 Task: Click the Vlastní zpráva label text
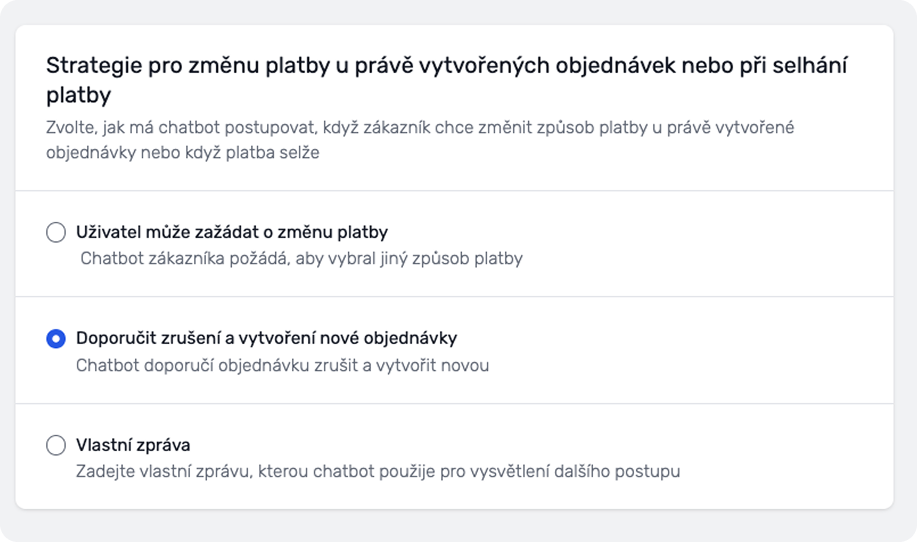point(133,445)
